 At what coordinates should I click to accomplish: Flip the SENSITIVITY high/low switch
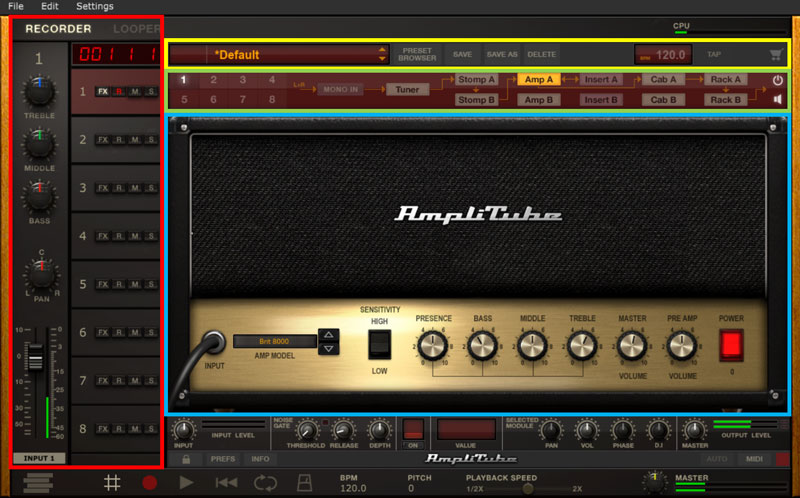click(380, 344)
